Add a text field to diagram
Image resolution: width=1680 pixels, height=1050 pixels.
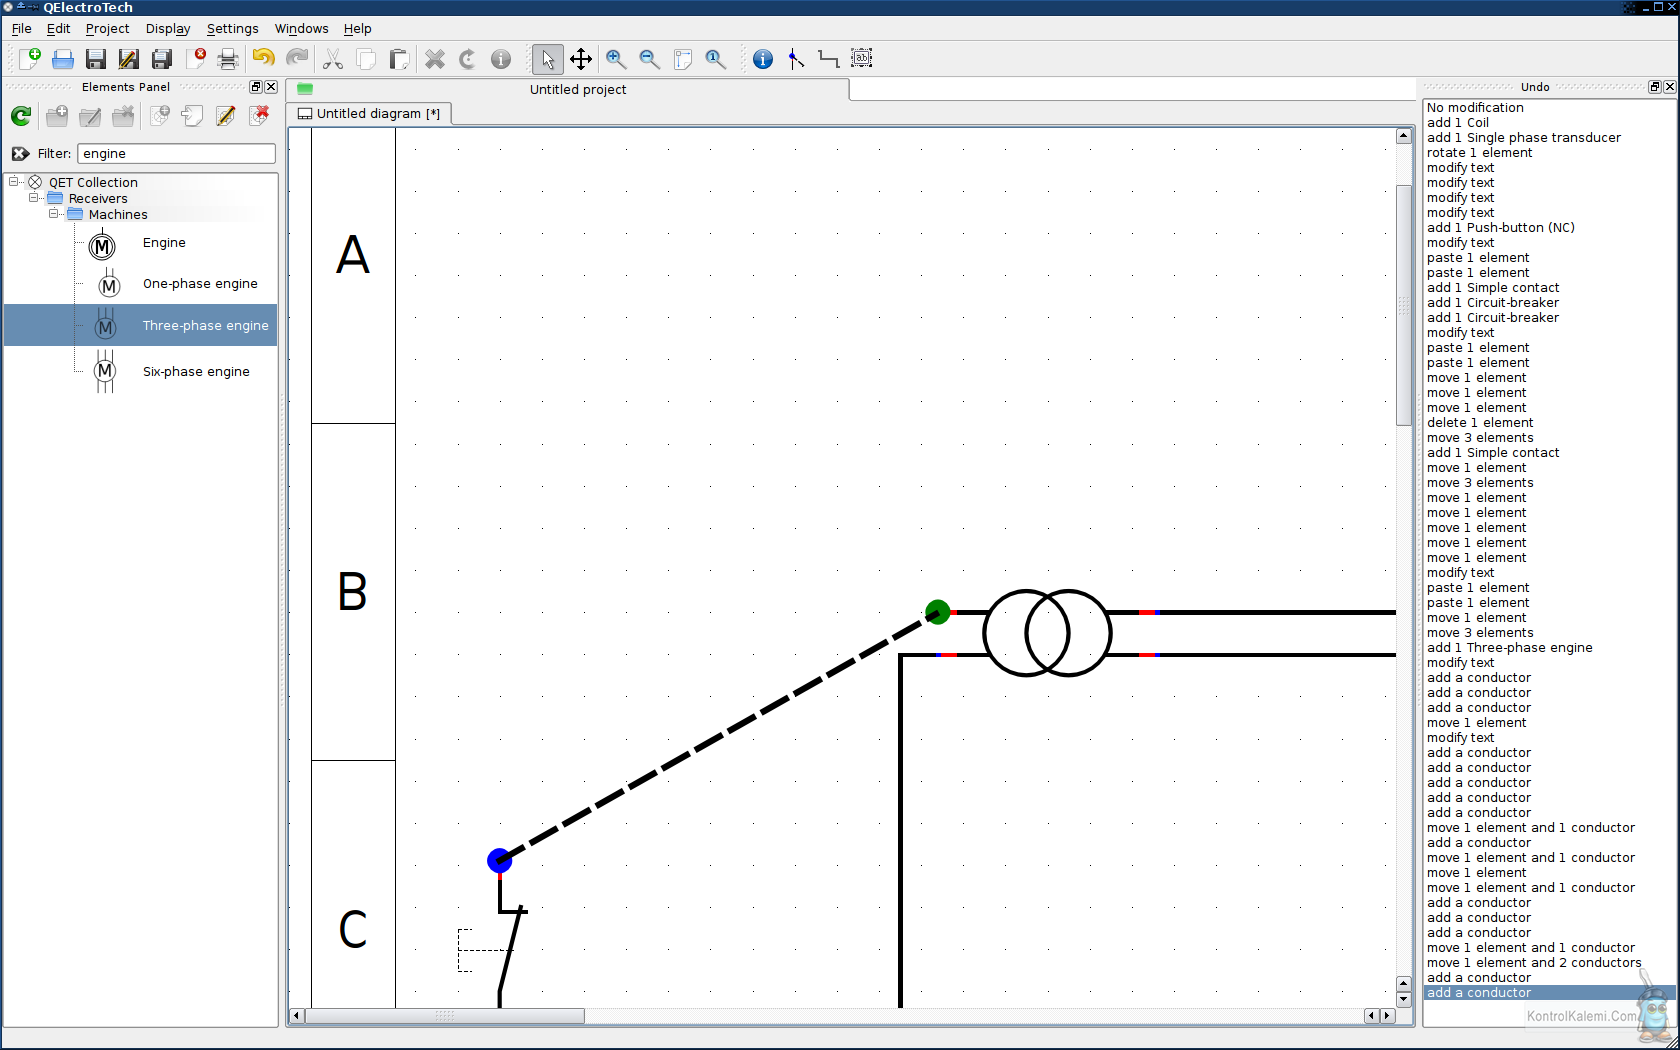pyautogui.click(x=862, y=59)
